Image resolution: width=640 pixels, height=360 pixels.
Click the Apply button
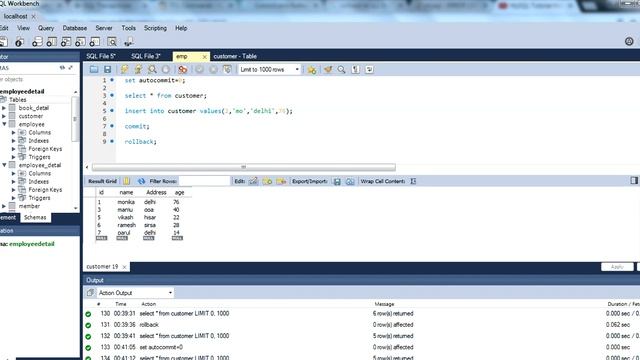tap(617, 267)
